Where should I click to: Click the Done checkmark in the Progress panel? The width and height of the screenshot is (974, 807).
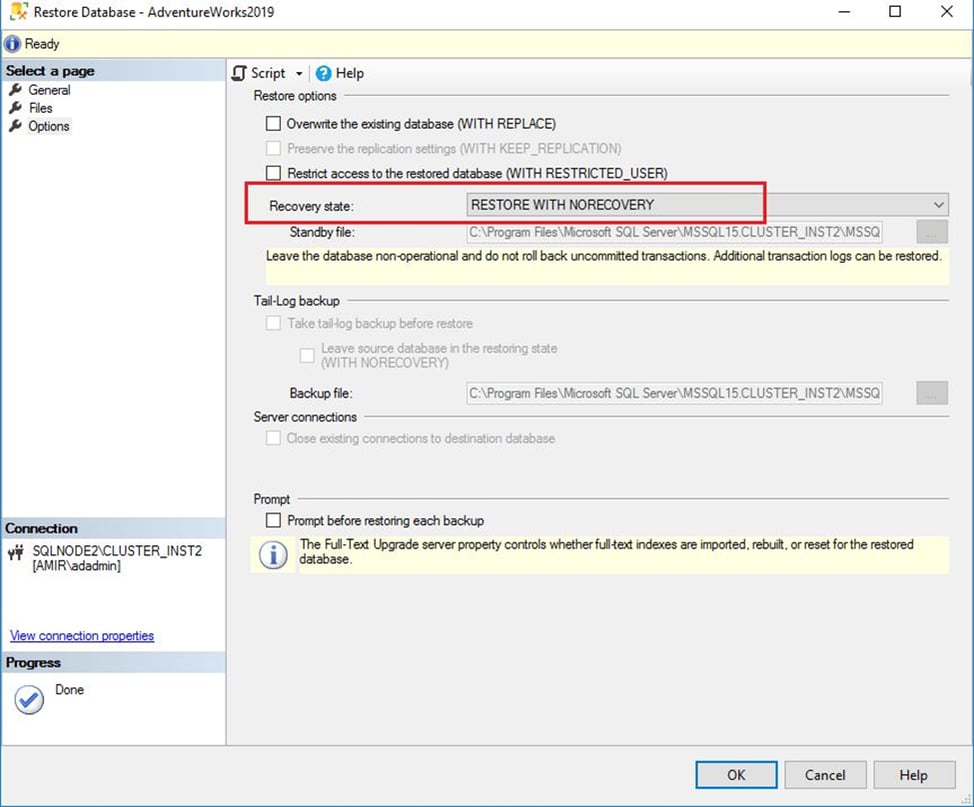(28, 699)
